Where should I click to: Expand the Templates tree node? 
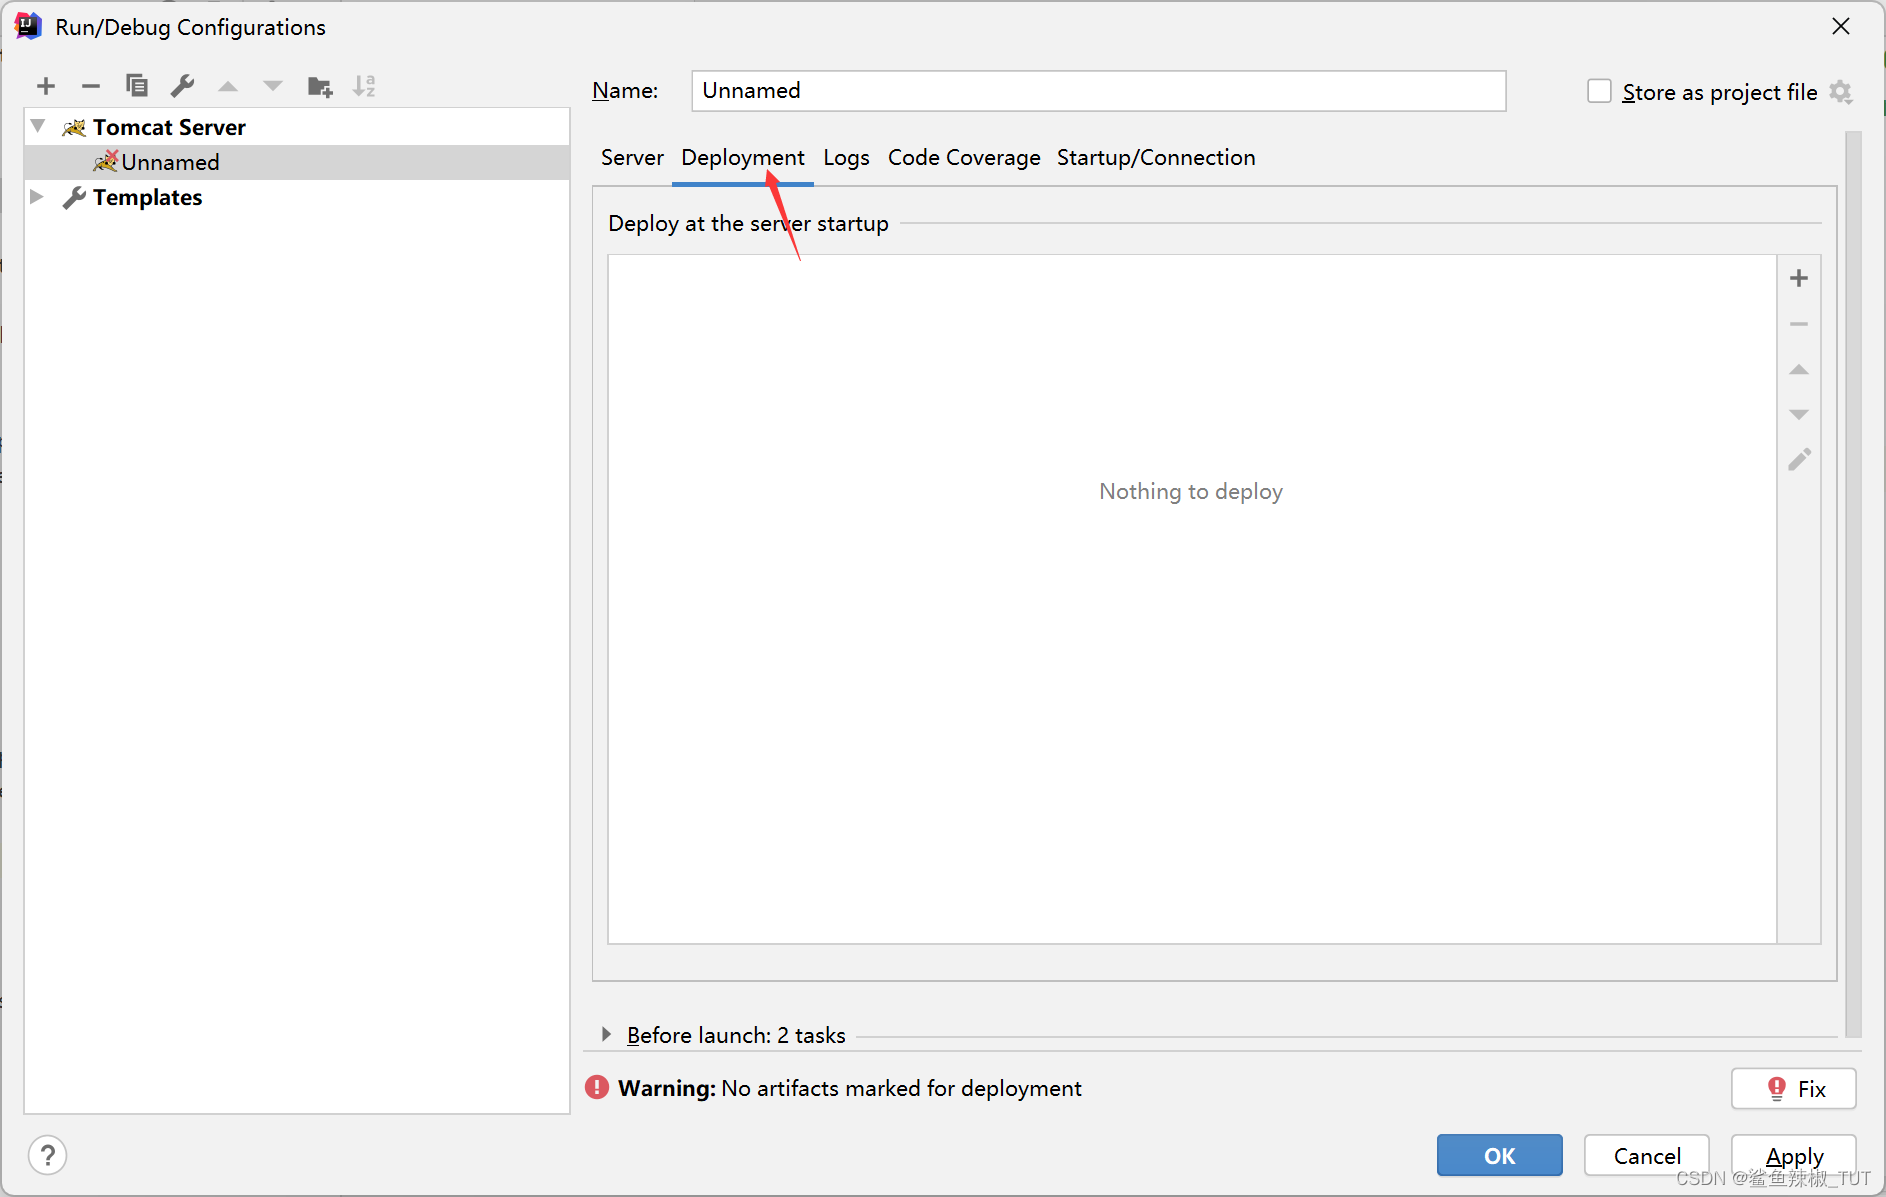coord(37,196)
